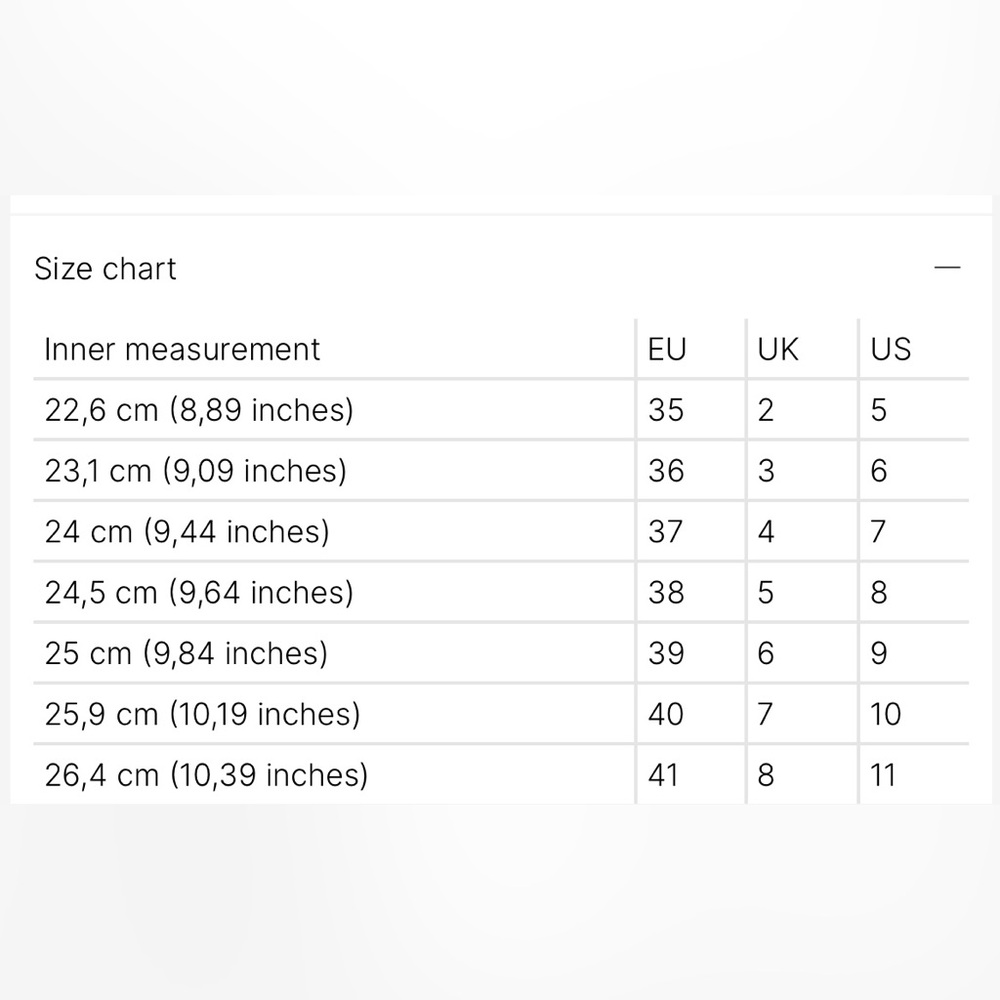Image resolution: width=1000 pixels, height=1000 pixels.
Task: Collapse the Size chart section minus icon
Action: (x=946, y=268)
